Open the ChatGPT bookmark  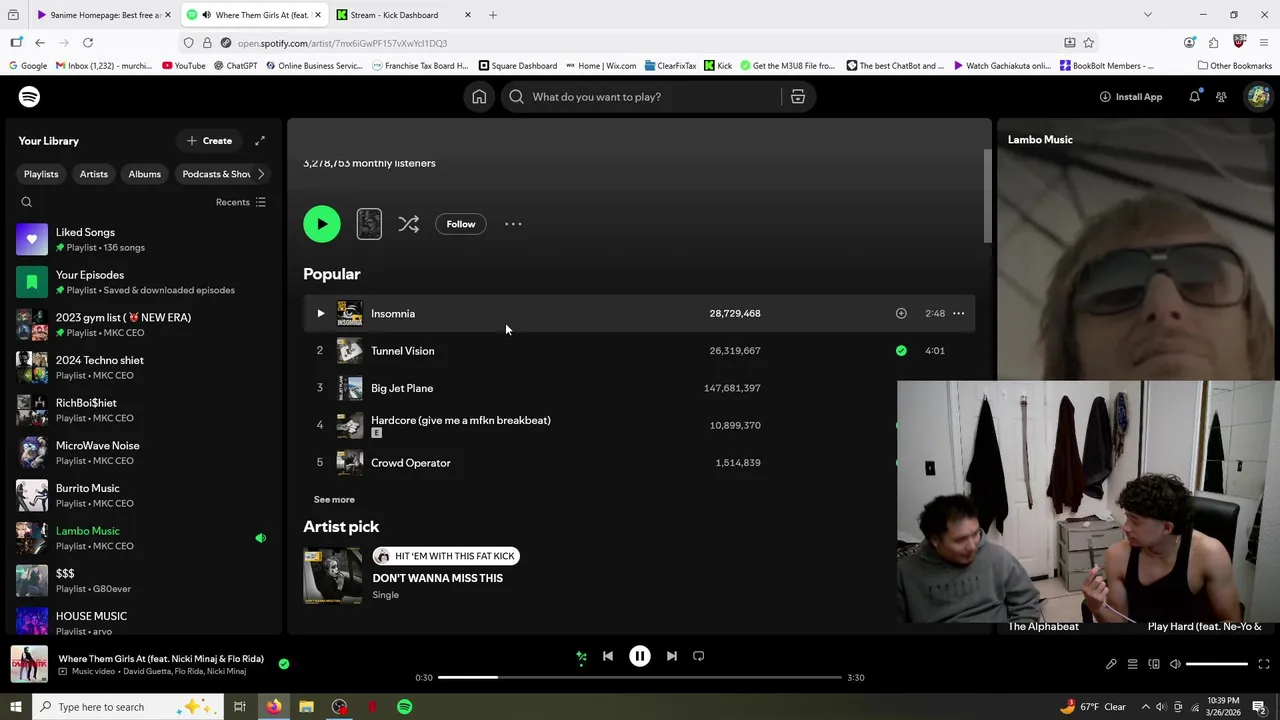tap(236, 66)
